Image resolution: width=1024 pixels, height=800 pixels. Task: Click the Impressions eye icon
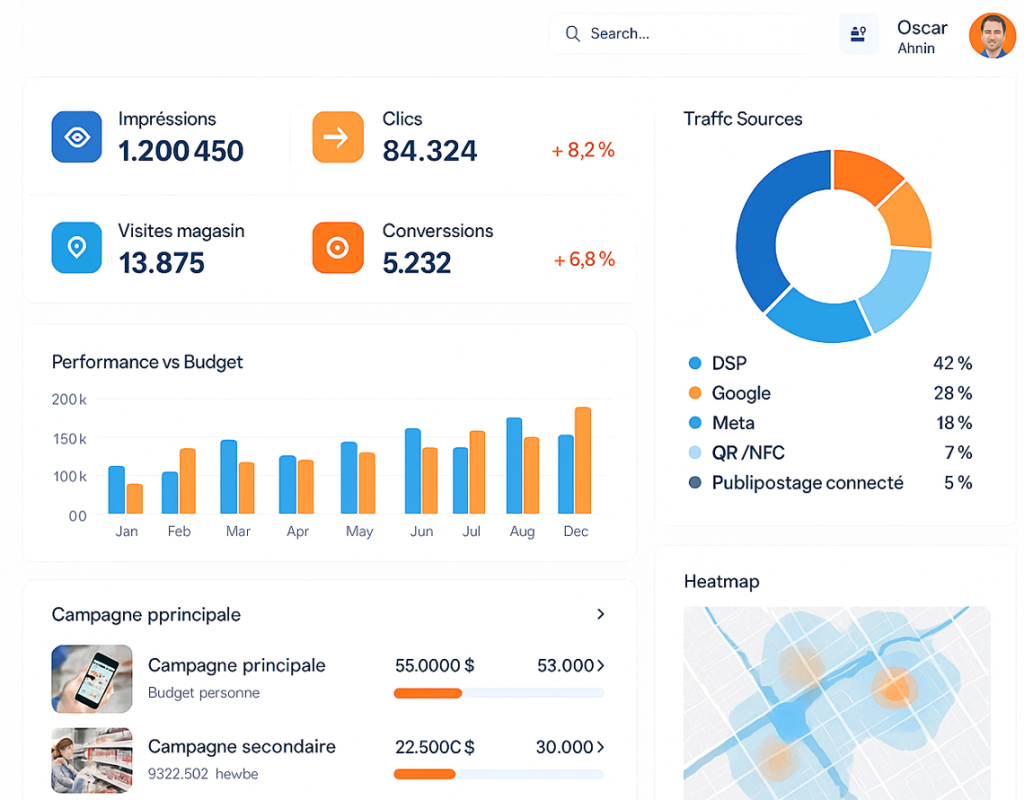pos(77,137)
